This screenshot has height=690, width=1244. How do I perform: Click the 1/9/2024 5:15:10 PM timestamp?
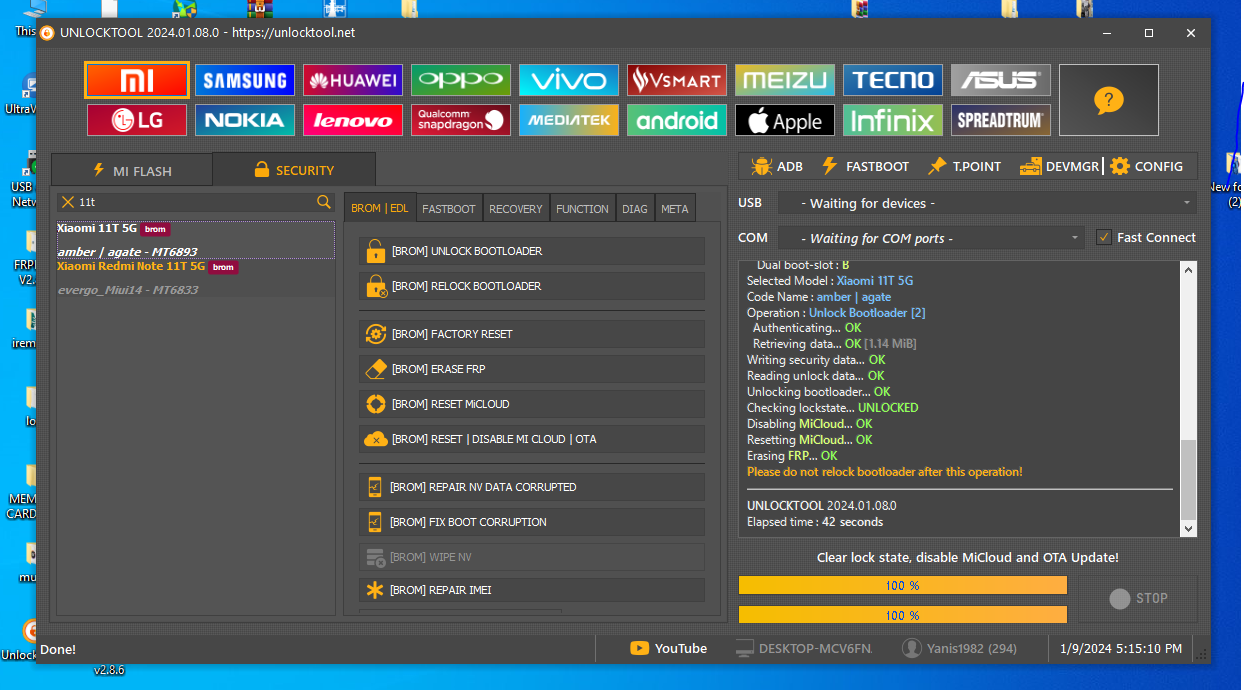1120,649
